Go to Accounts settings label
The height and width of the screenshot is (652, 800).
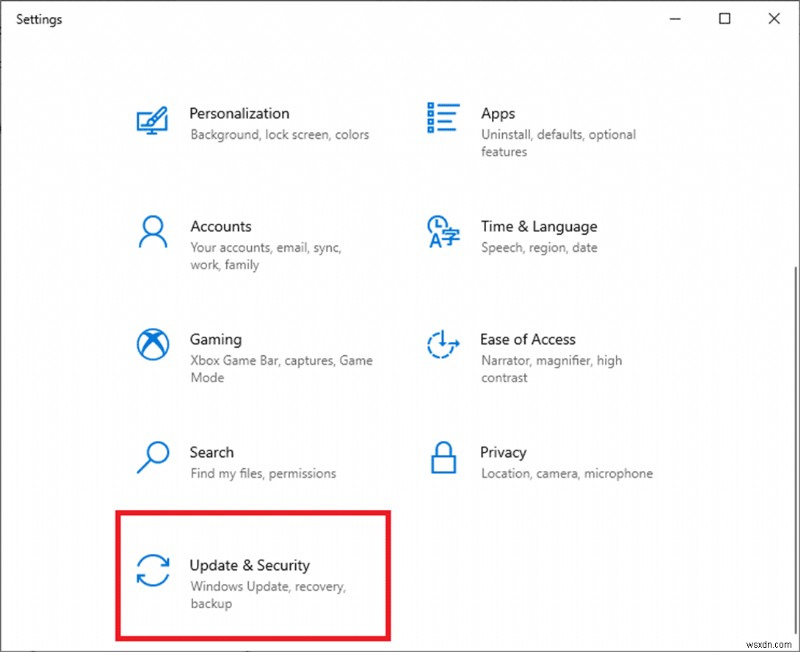[221, 227]
